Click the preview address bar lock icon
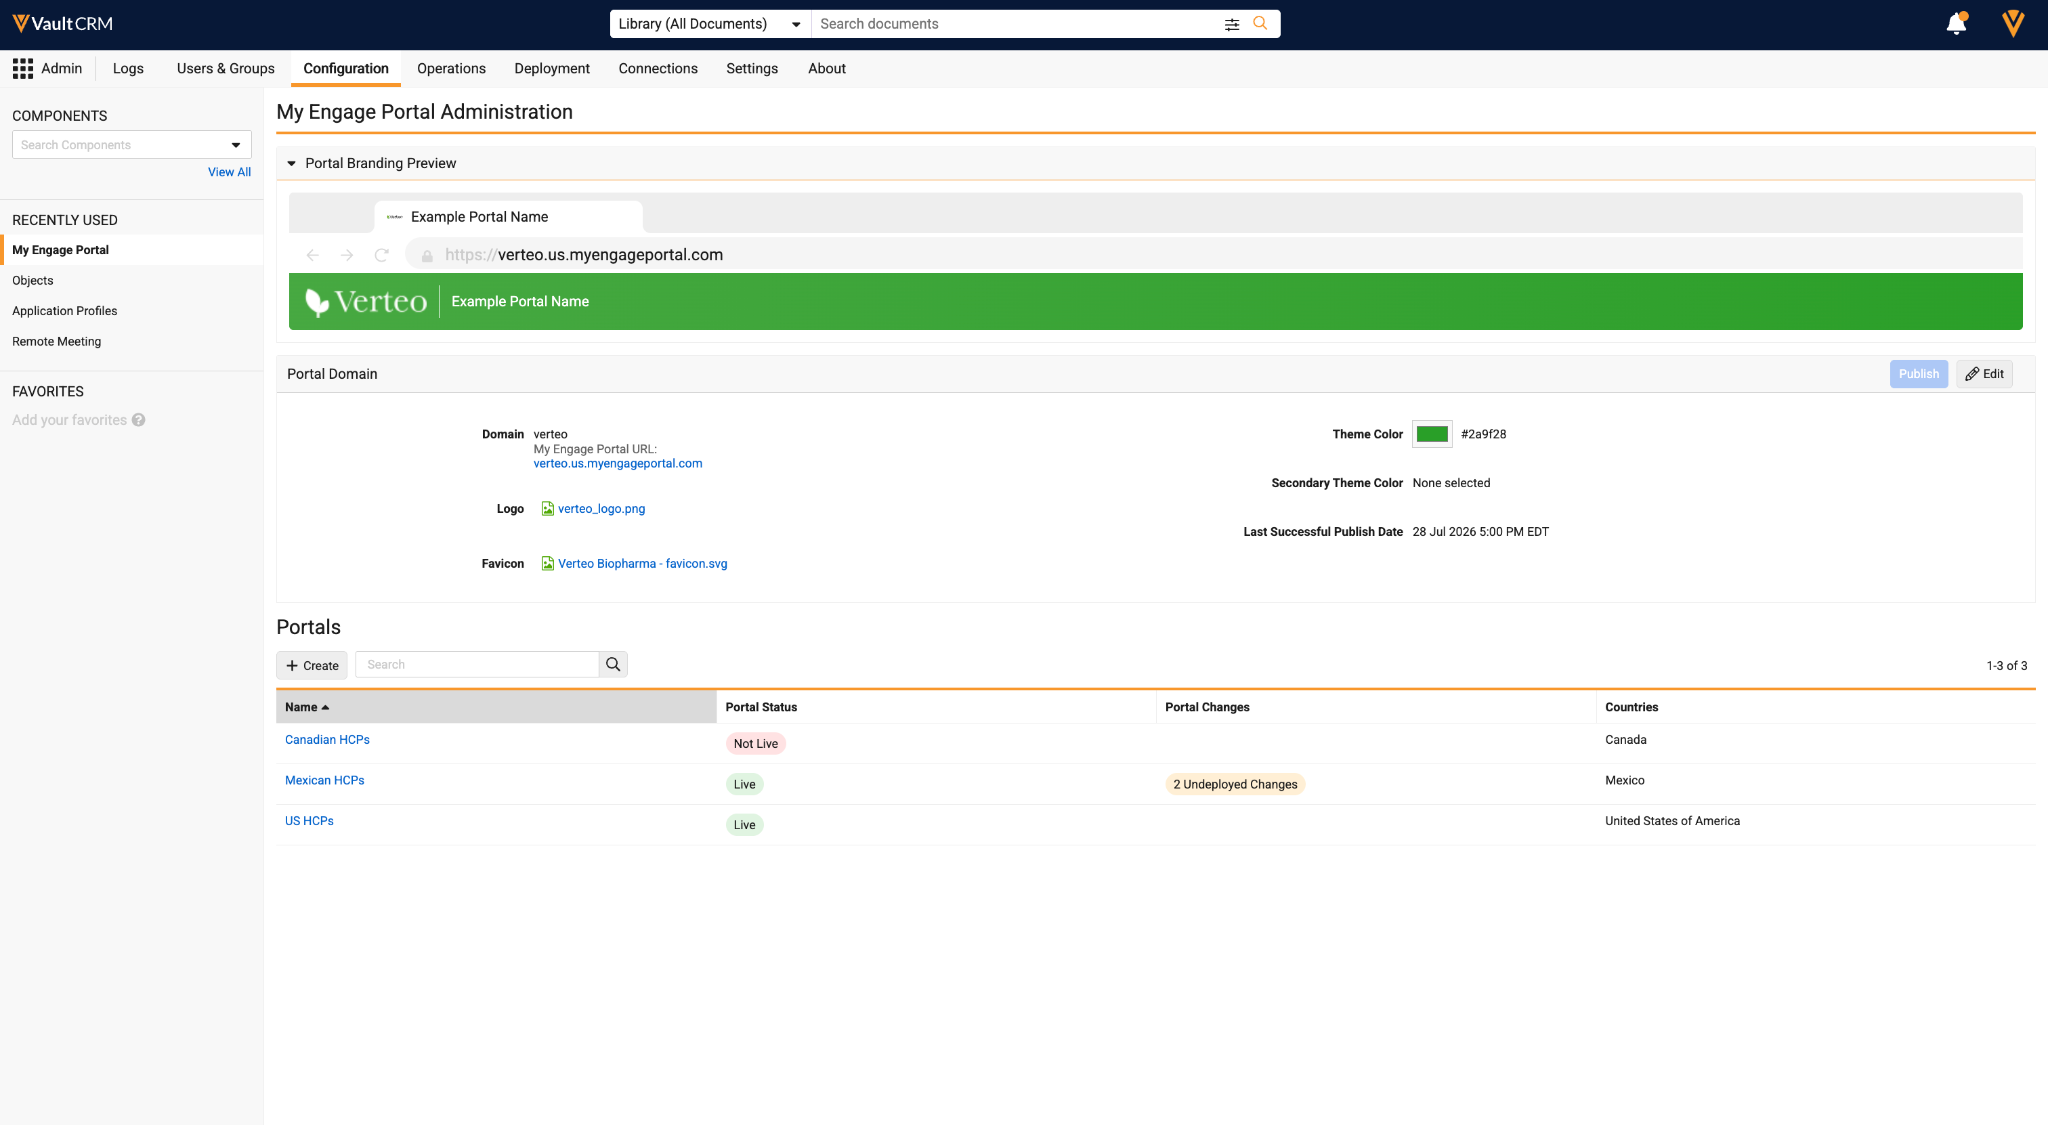The image size is (2048, 1125). [x=427, y=256]
